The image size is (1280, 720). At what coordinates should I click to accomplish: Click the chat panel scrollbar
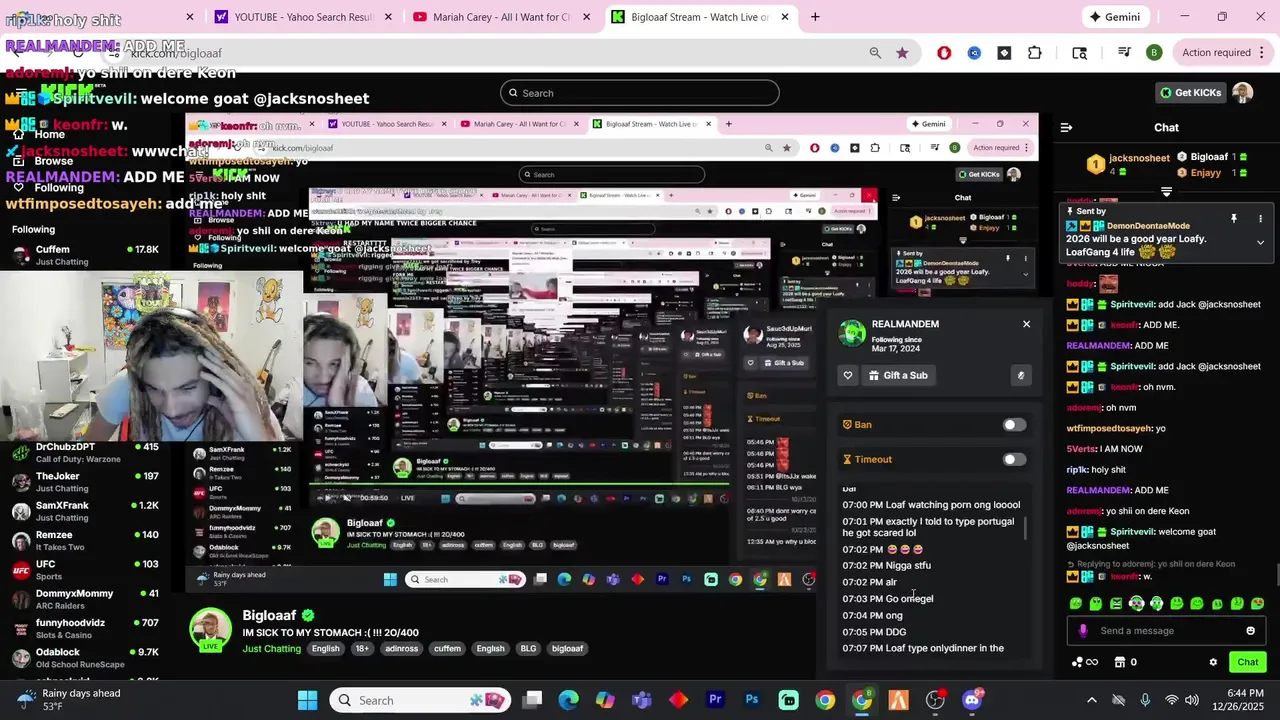click(1276, 577)
